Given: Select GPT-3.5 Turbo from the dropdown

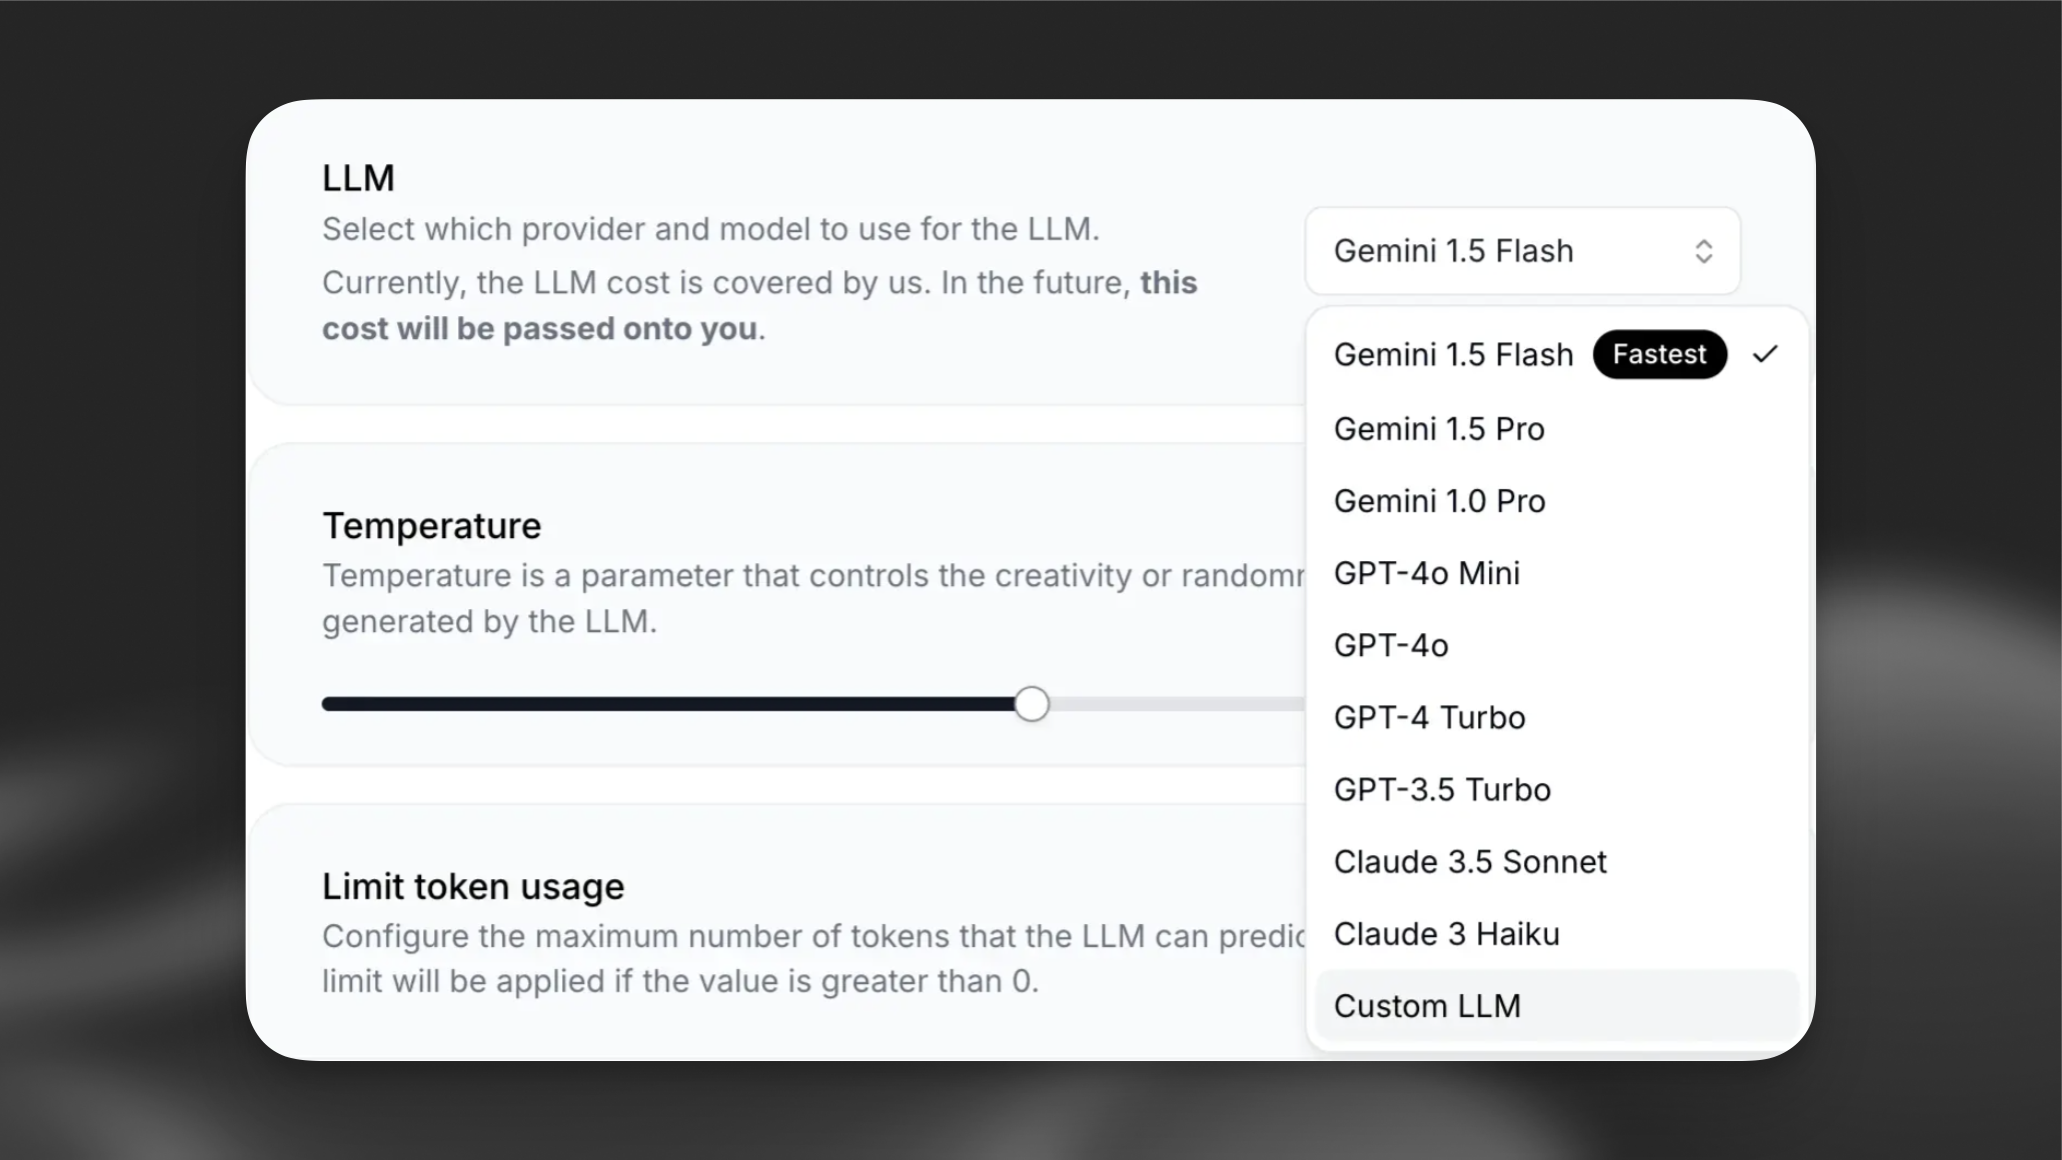Looking at the screenshot, I should click(1442, 789).
